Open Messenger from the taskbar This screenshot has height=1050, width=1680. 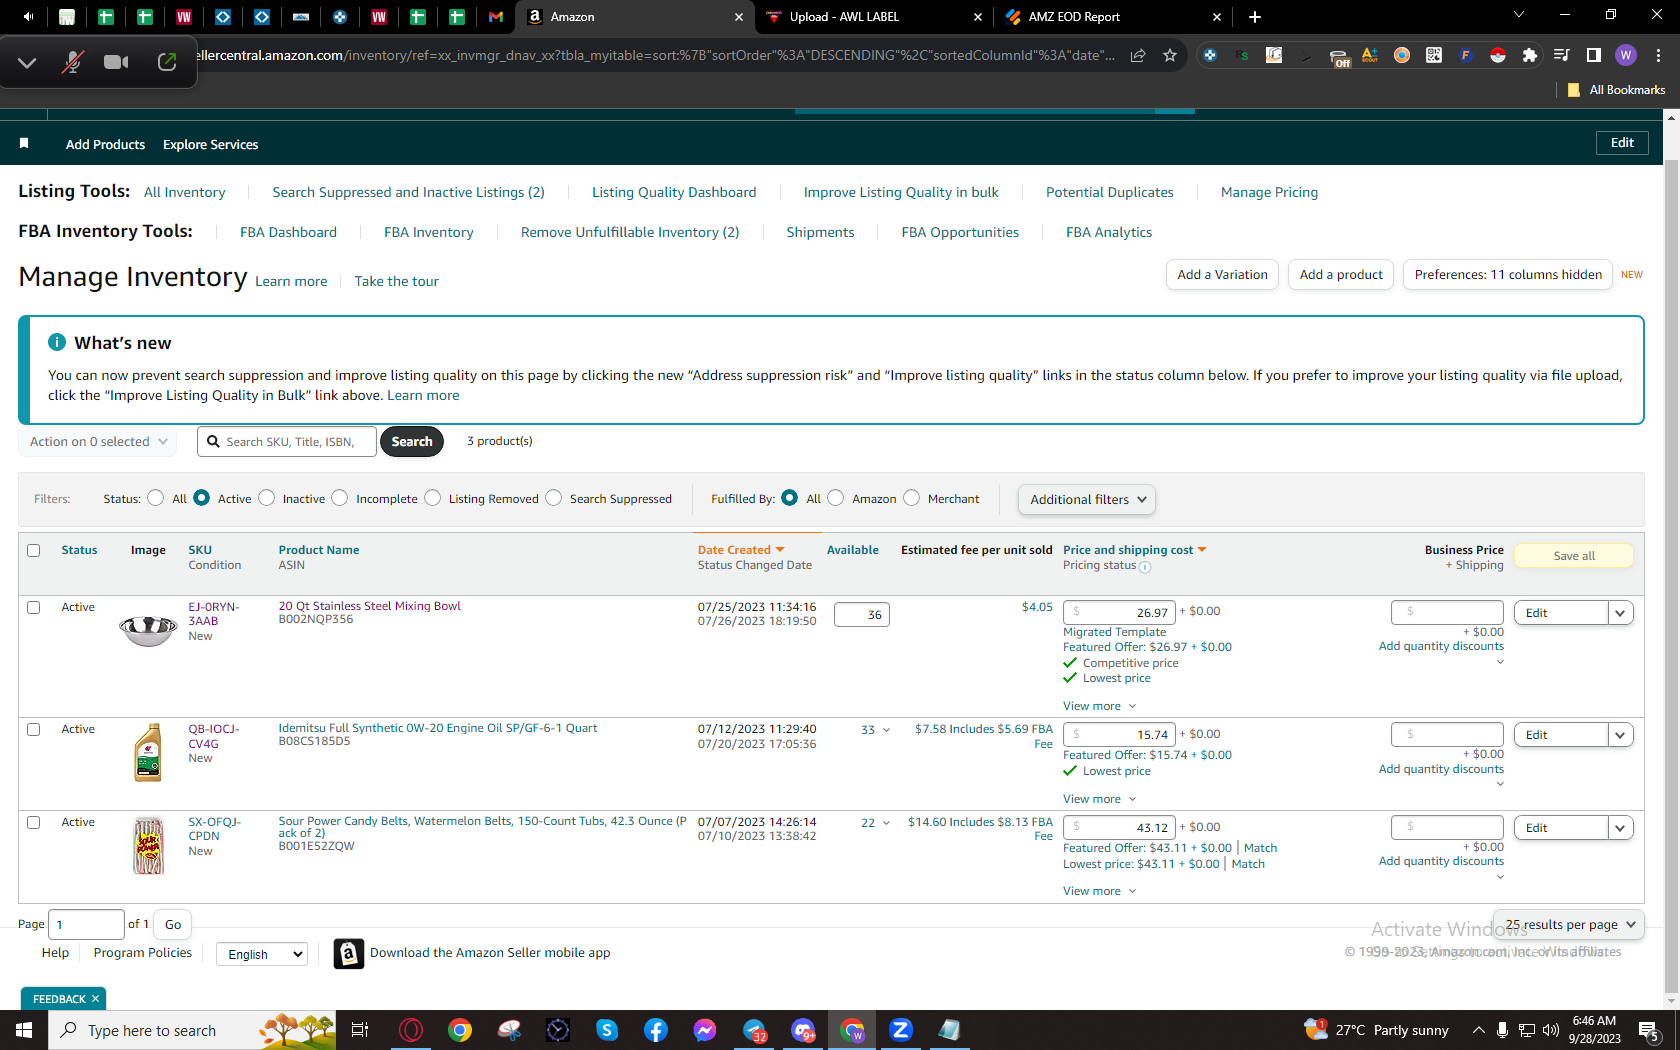[x=705, y=1030]
